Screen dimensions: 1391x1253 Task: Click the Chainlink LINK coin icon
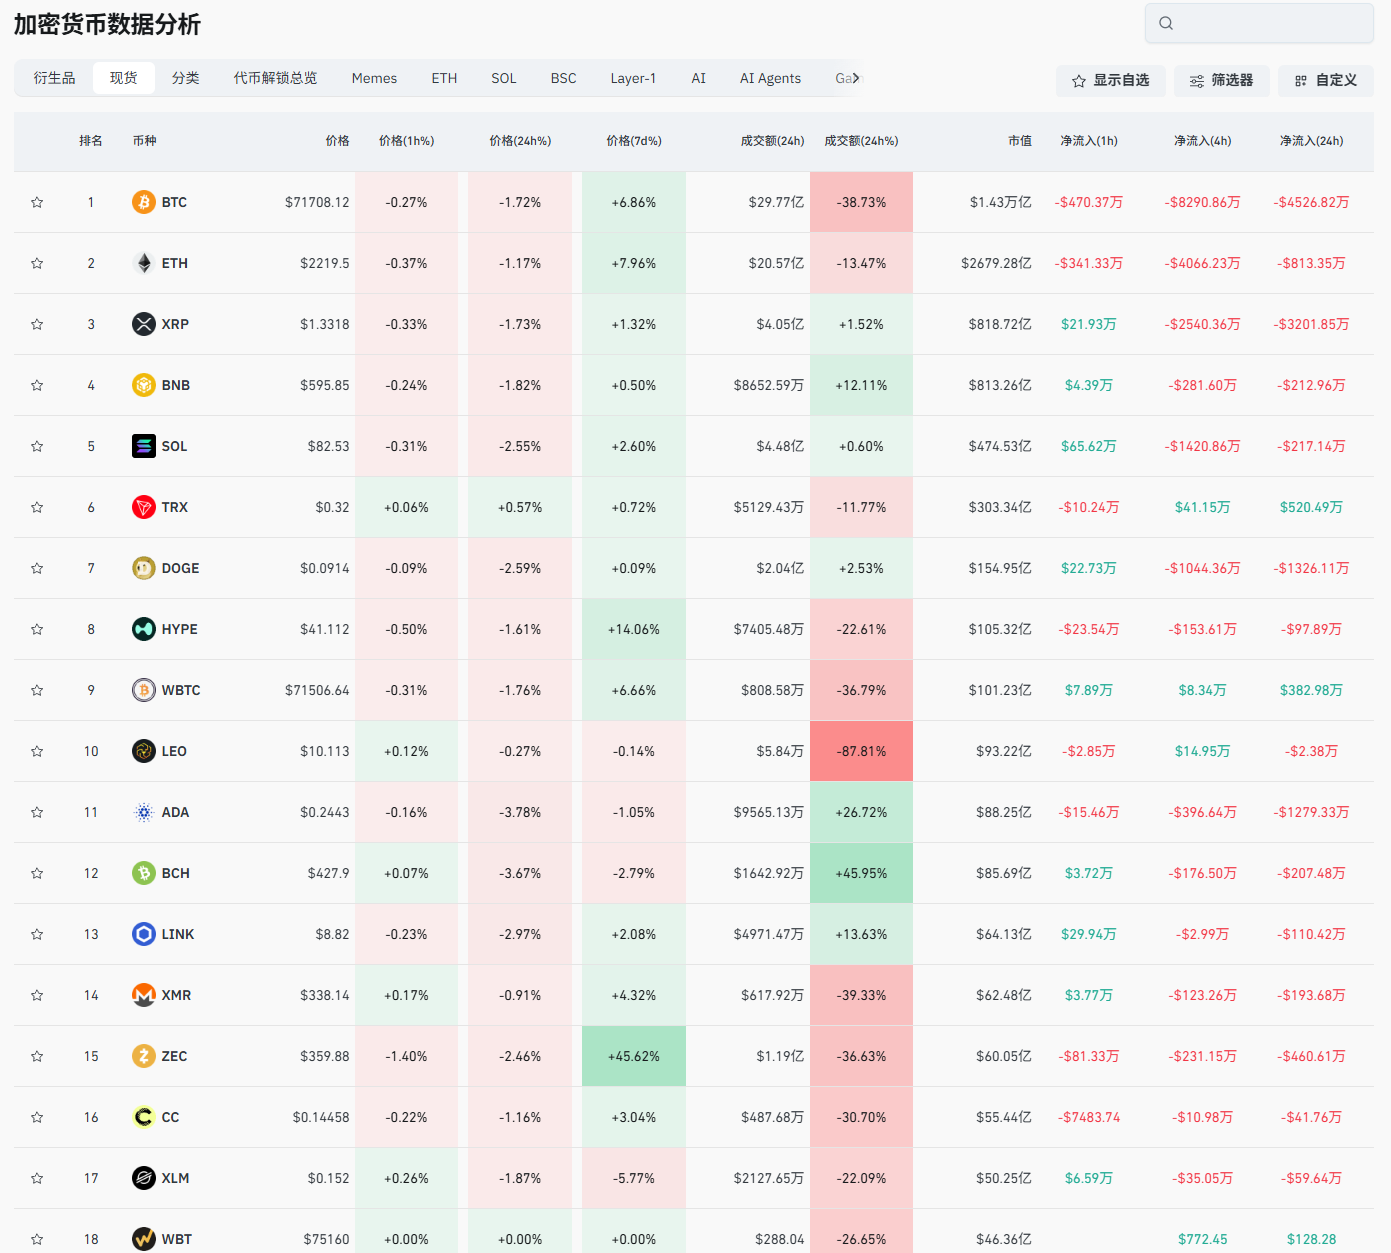(x=144, y=934)
